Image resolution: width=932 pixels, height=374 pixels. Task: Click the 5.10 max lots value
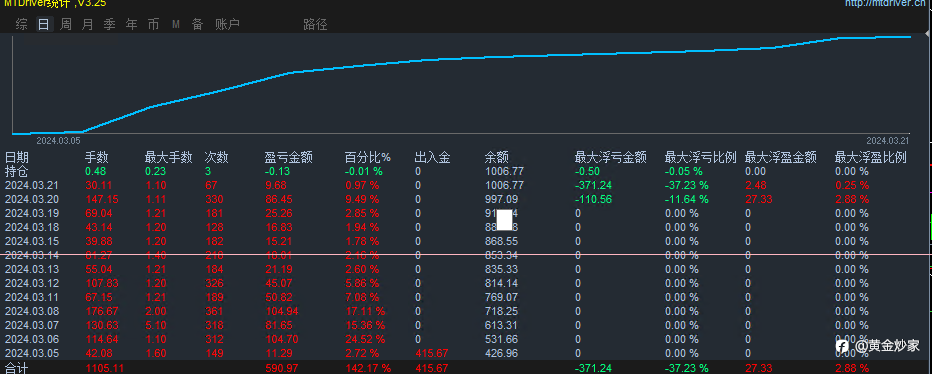pyautogui.click(x=155, y=325)
